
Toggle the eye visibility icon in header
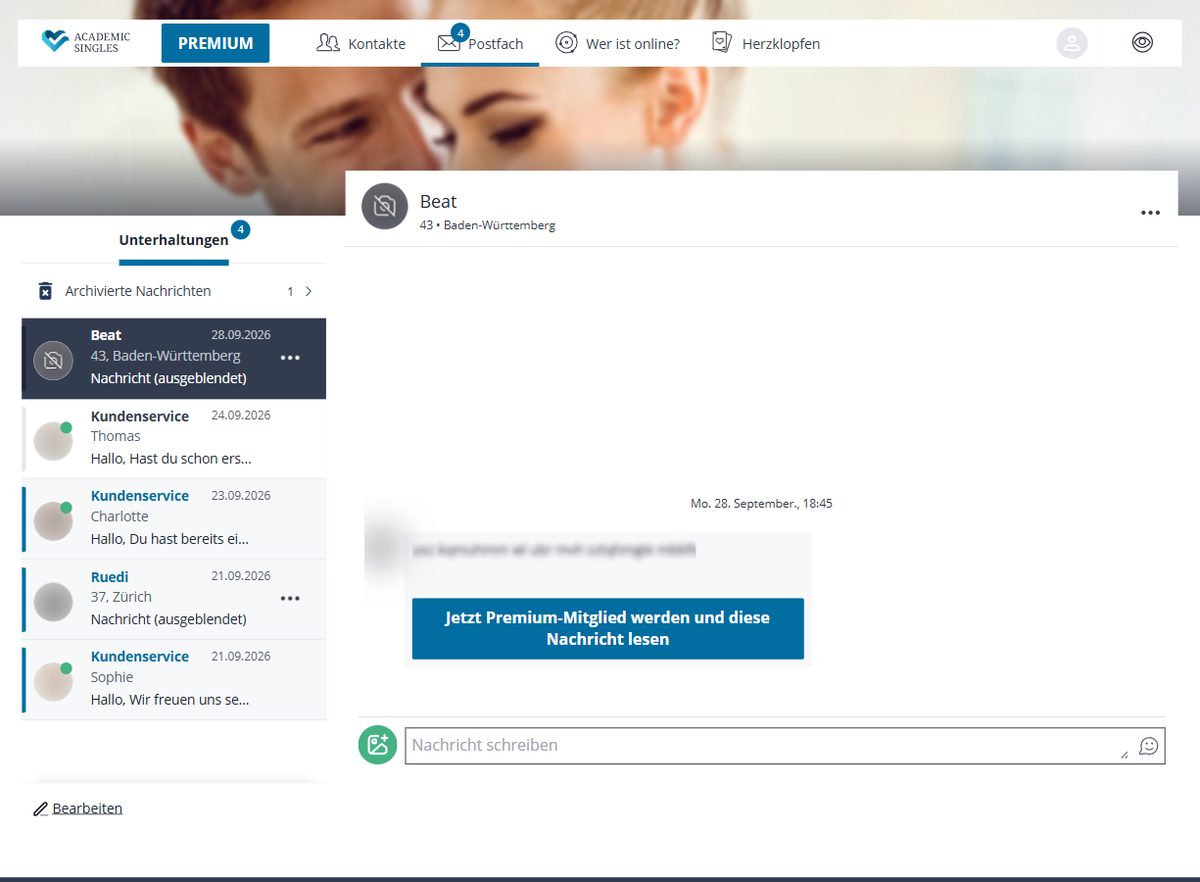[x=1142, y=43]
